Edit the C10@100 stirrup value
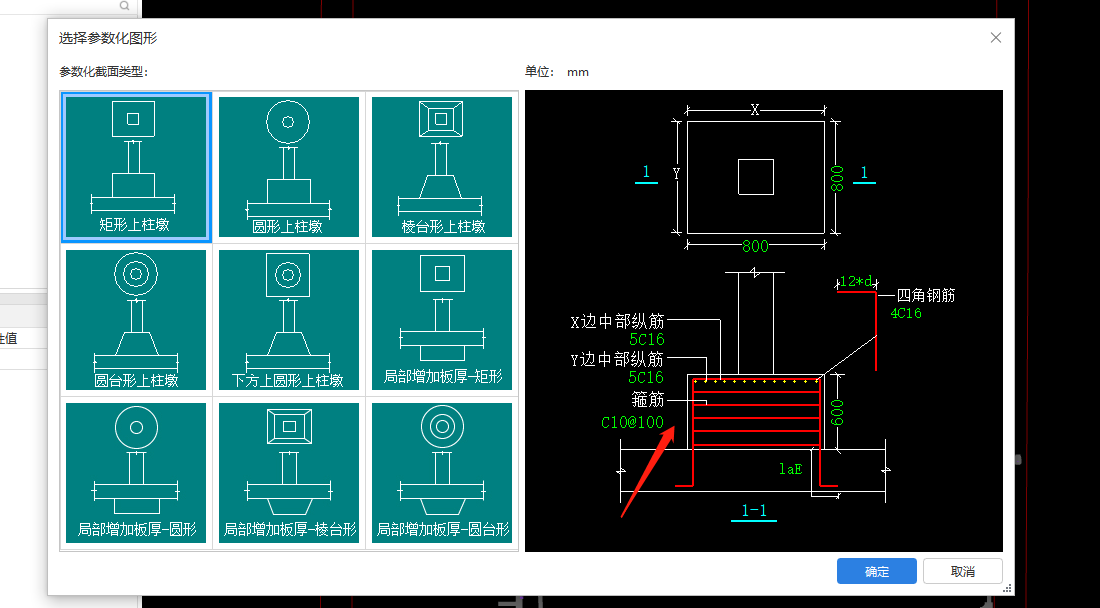This screenshot has height=608, width=1100. (x=632, y=422)
